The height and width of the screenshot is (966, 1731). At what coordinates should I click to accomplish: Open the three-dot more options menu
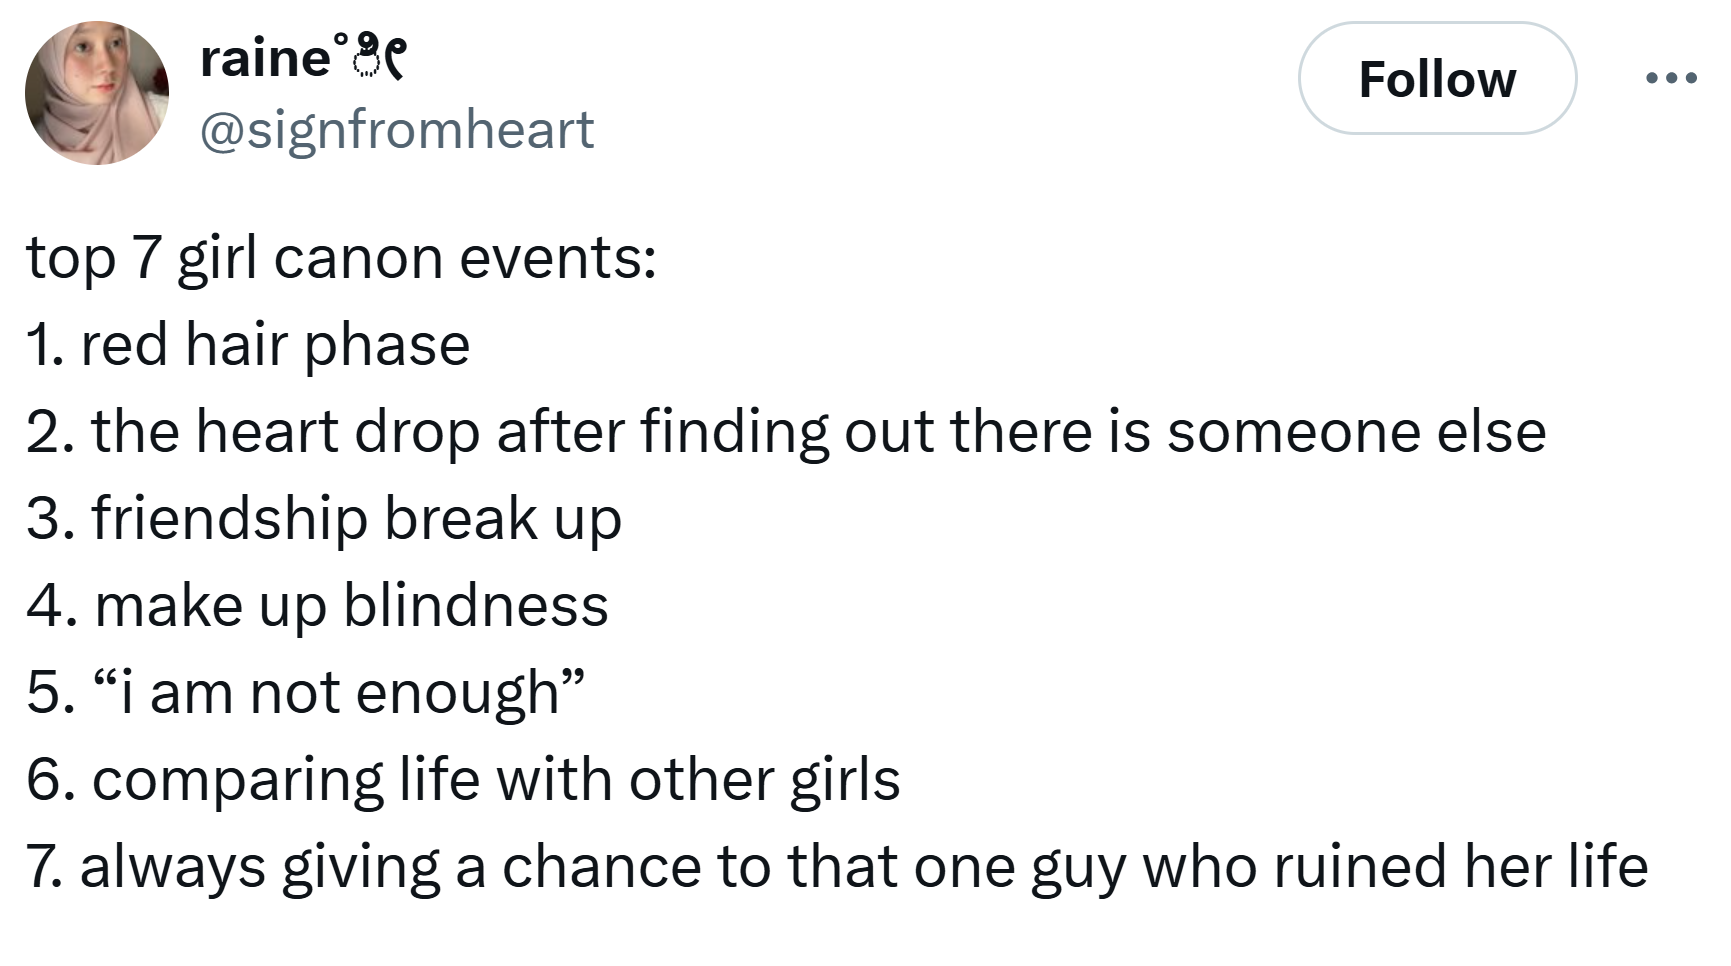click(1671, 78)
